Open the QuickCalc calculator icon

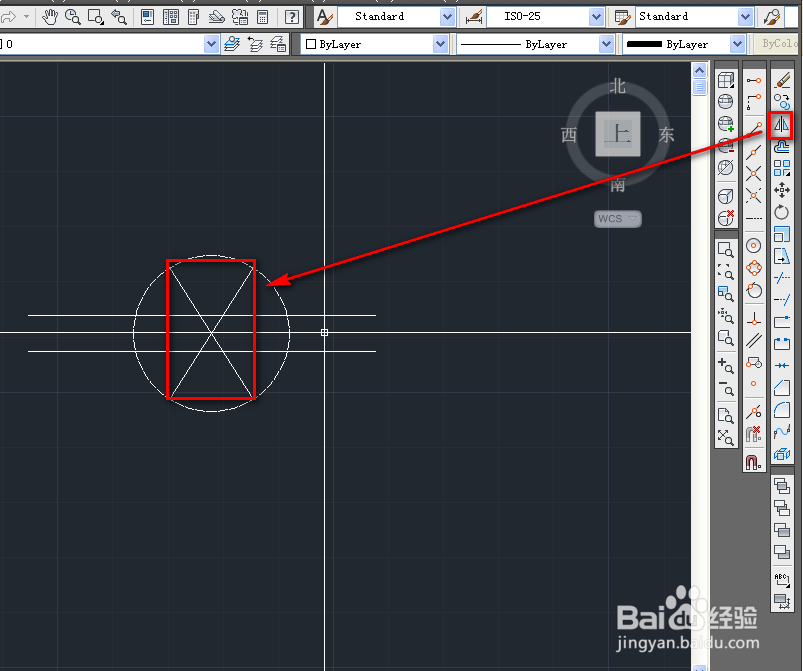click(263, 17)
